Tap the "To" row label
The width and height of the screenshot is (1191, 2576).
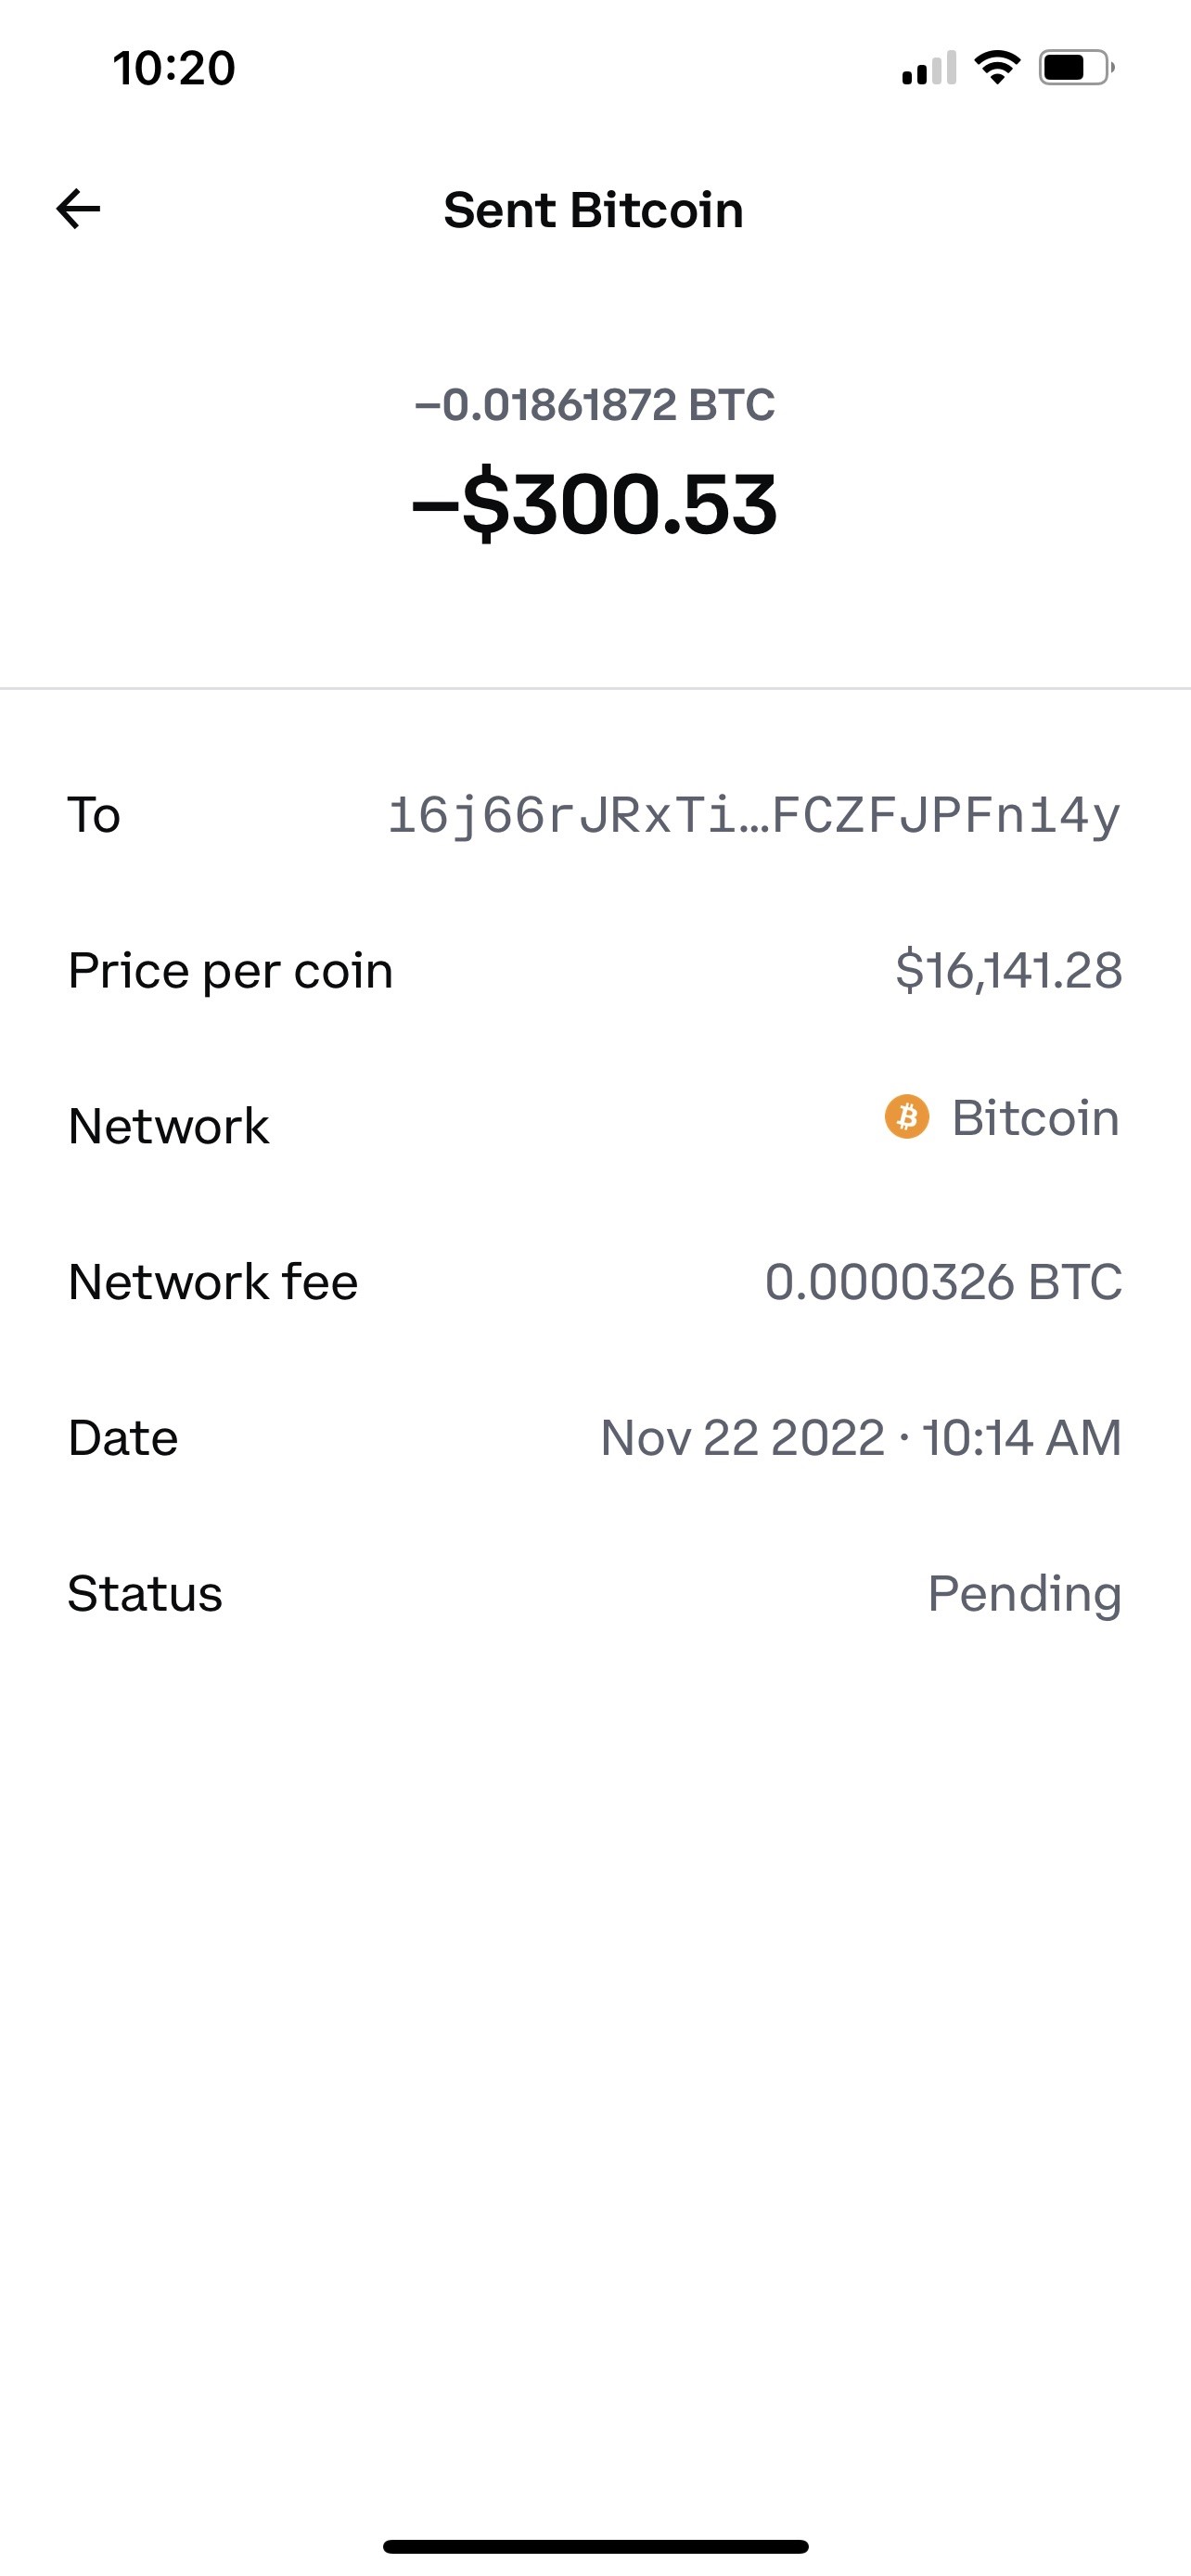pos(94,815)
